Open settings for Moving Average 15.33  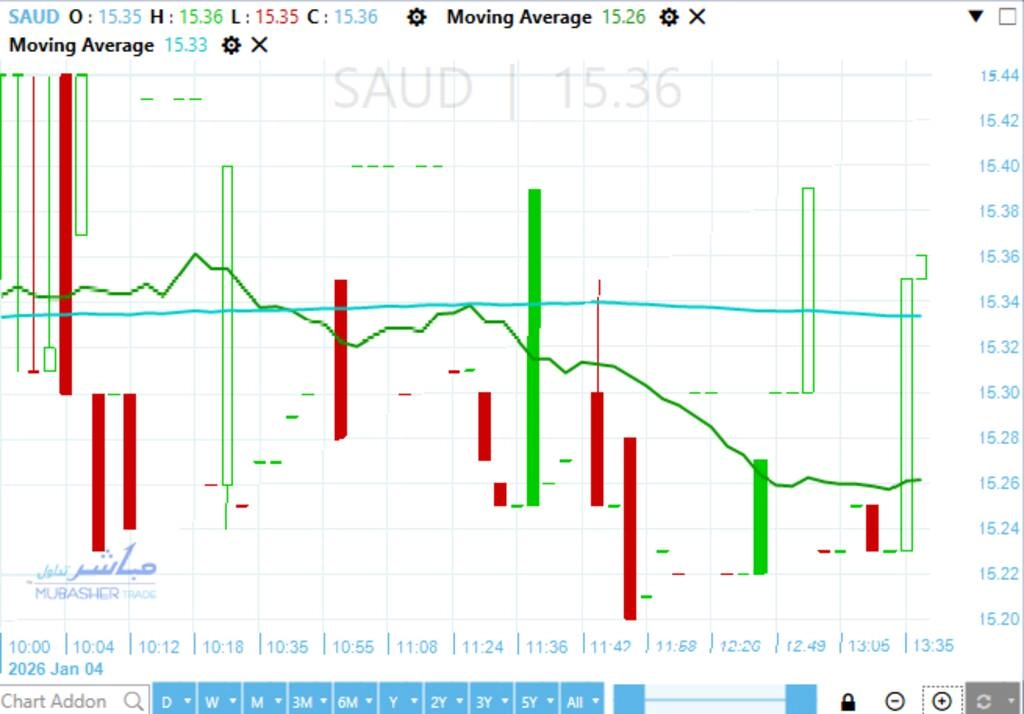[231, 45]
